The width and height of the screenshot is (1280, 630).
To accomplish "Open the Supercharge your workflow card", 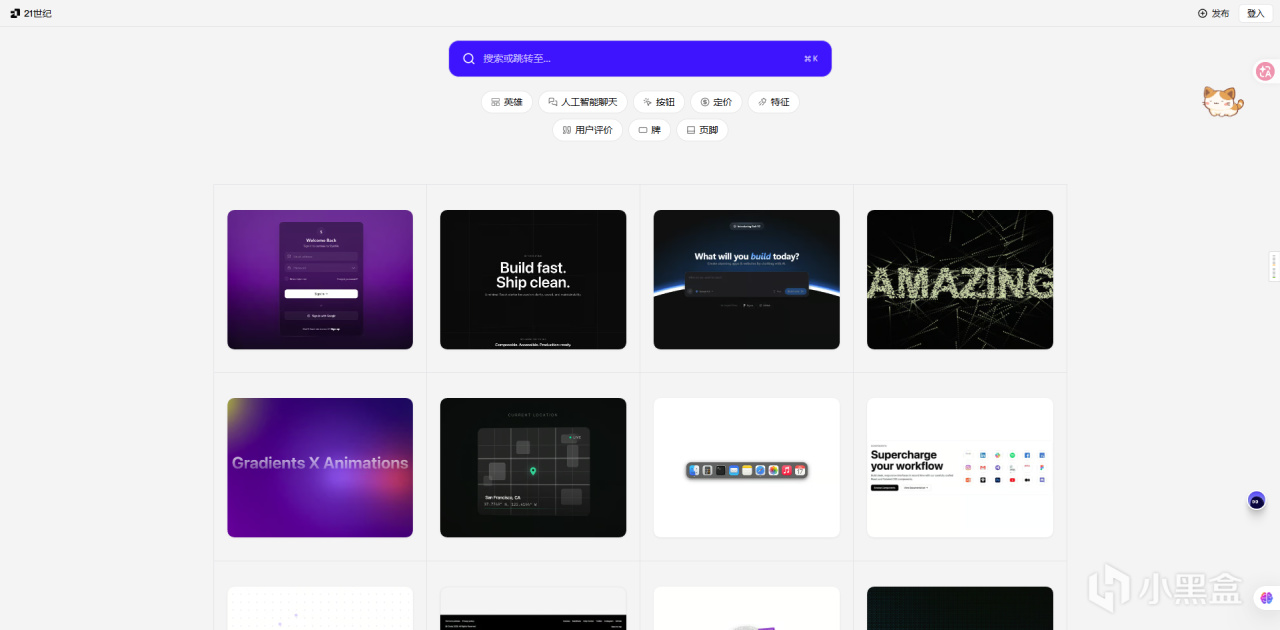I will point(960,468).
